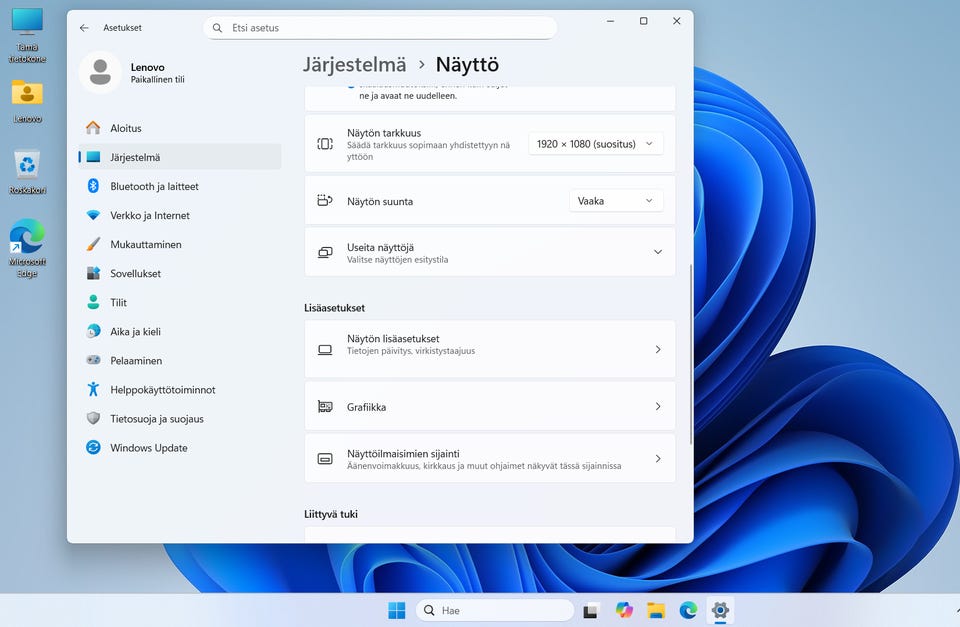Click Järjestelmä in the breadcrumb
The width and height of the screenshot is (960, 627).
tap(355, 65)
